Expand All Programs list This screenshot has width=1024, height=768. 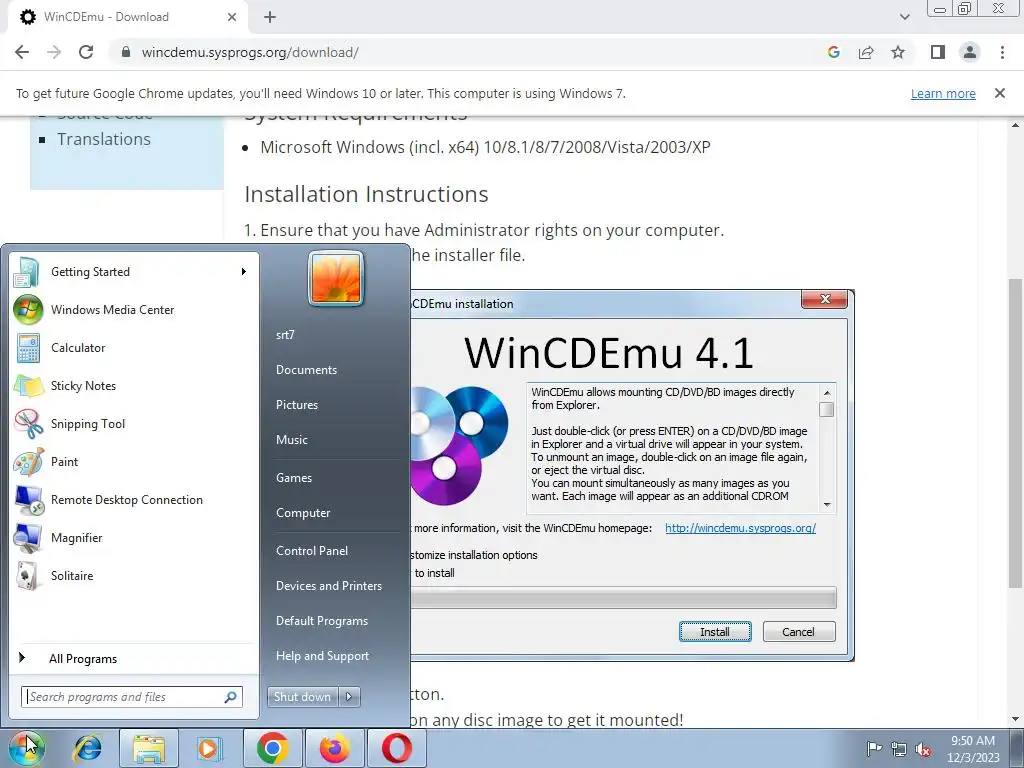pos(82,658)
